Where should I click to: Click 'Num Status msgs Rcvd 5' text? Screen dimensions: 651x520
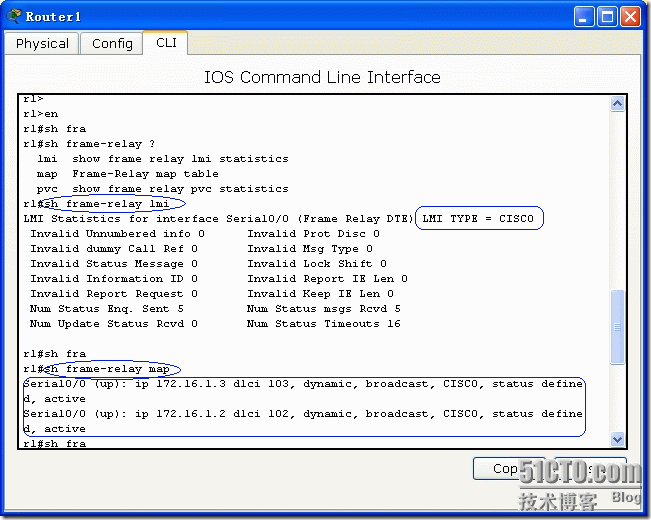[x=323, y=309]
